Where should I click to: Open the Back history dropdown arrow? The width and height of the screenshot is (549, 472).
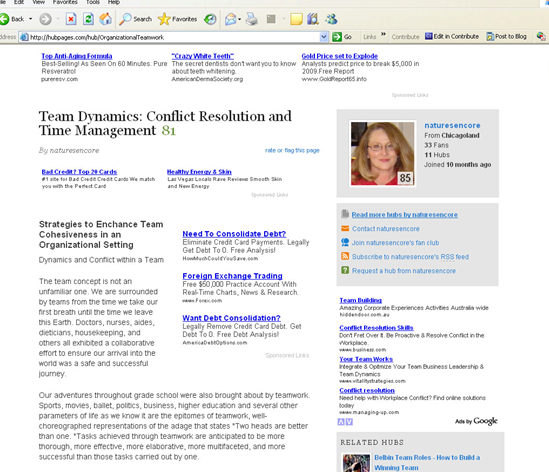30,19
